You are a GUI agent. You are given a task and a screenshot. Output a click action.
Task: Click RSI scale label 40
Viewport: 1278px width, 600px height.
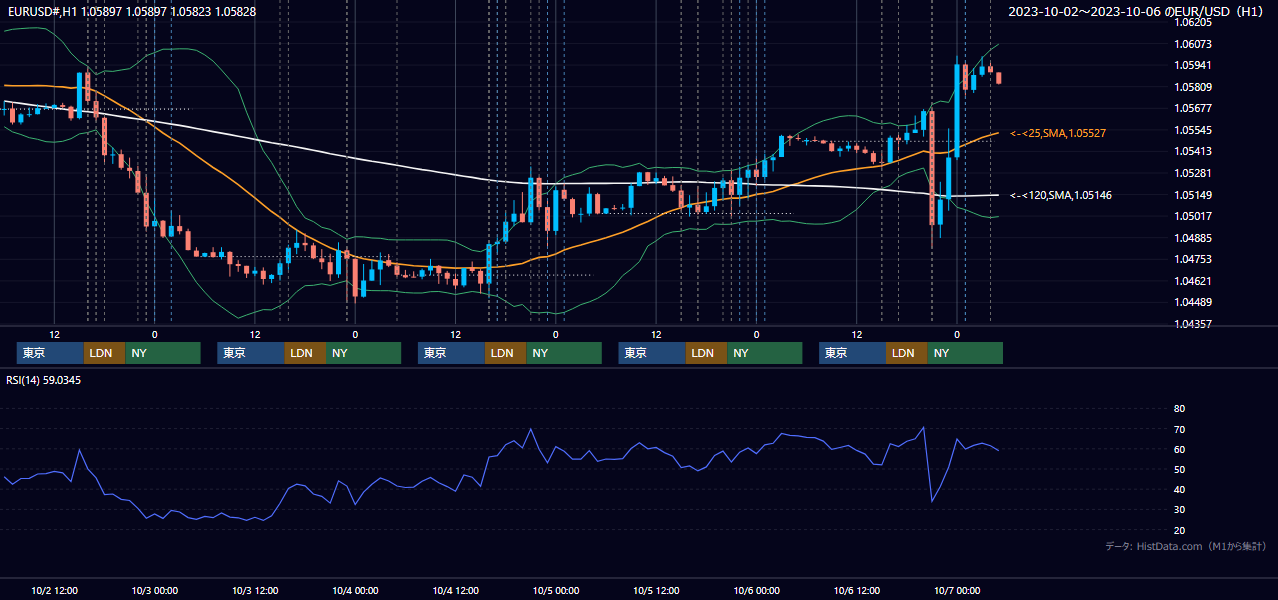tap(1179, 490)
